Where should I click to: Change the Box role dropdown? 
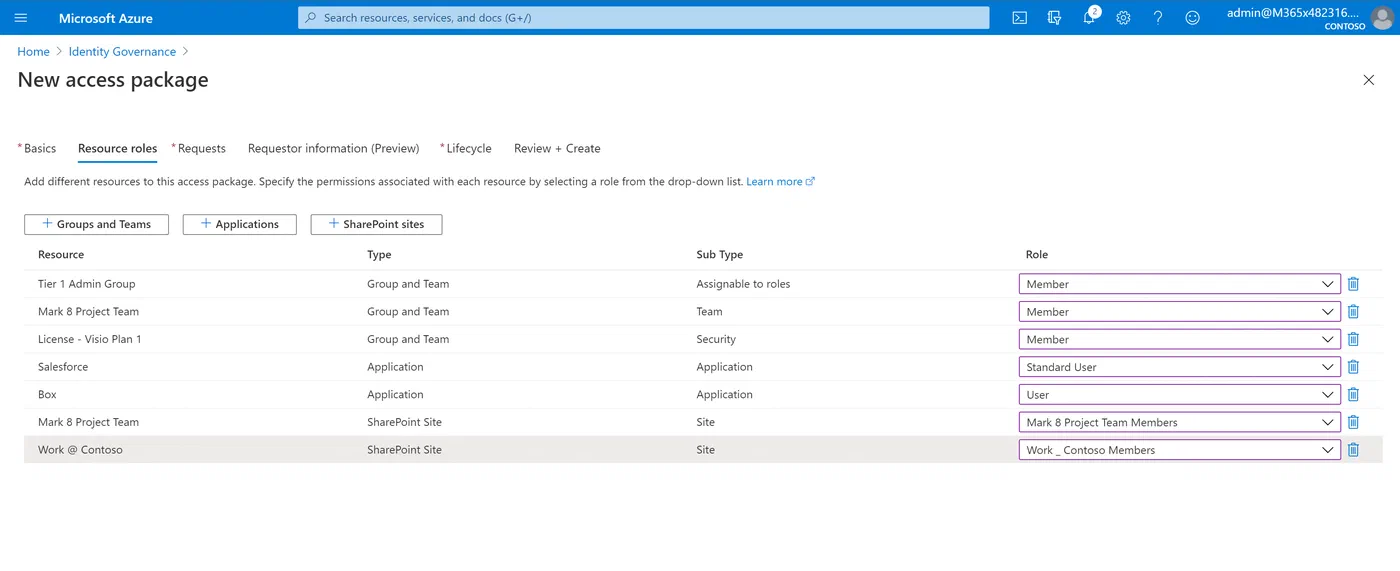(1179, 394)
